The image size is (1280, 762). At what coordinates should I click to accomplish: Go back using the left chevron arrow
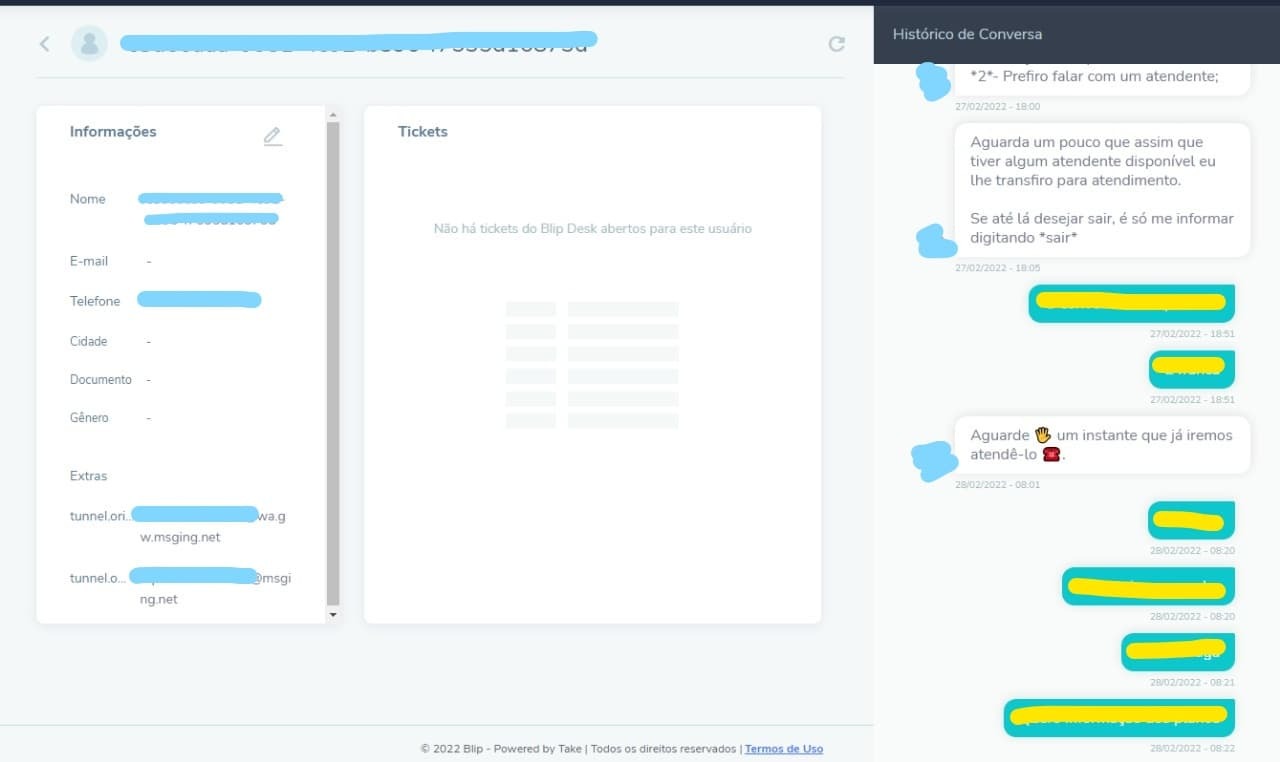tap(44, 44)
